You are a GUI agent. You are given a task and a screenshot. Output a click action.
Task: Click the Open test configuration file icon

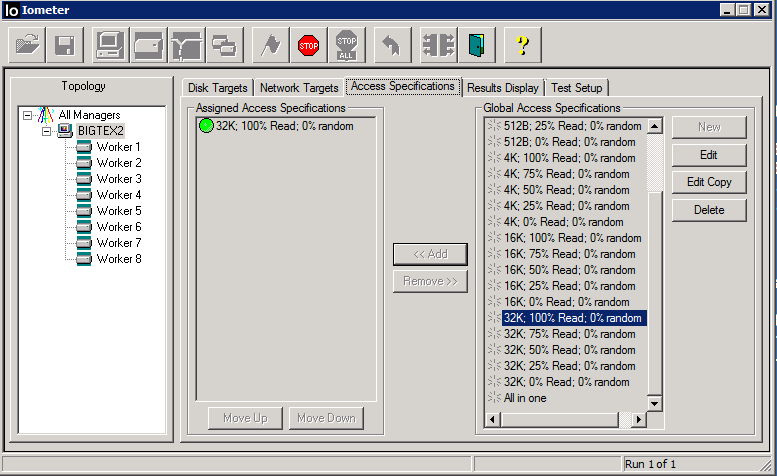coord(28,45)
